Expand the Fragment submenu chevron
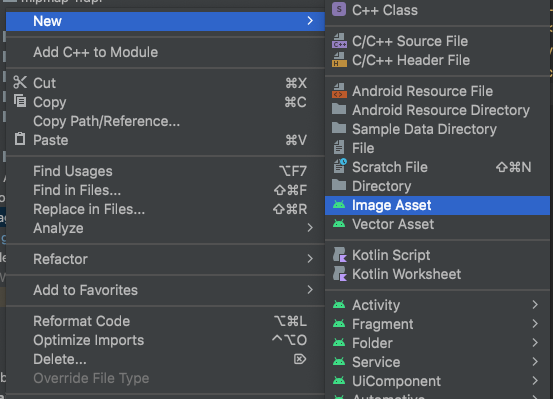 [x=535, y=324]
